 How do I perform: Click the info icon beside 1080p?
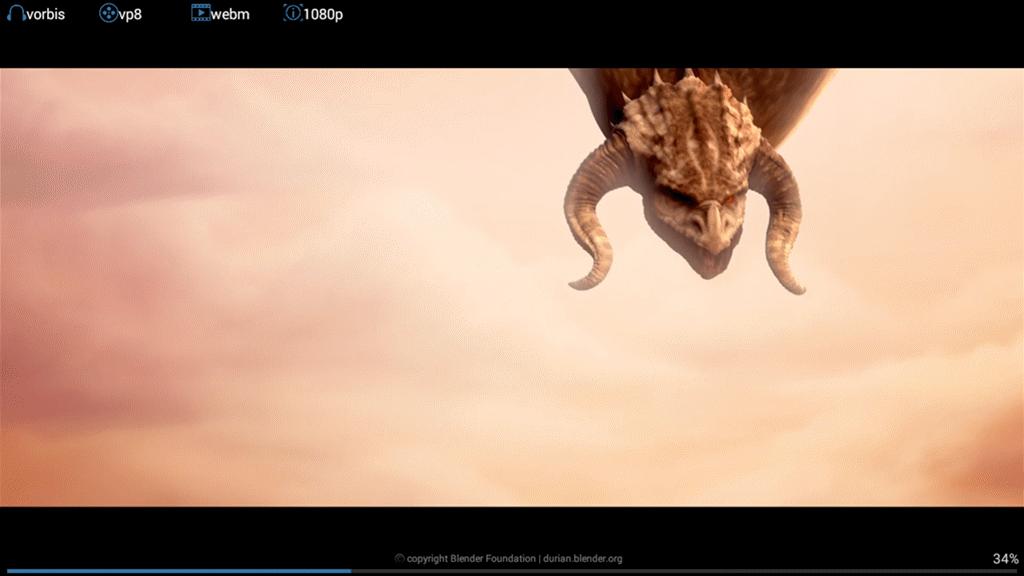click(x=292, y=14)
